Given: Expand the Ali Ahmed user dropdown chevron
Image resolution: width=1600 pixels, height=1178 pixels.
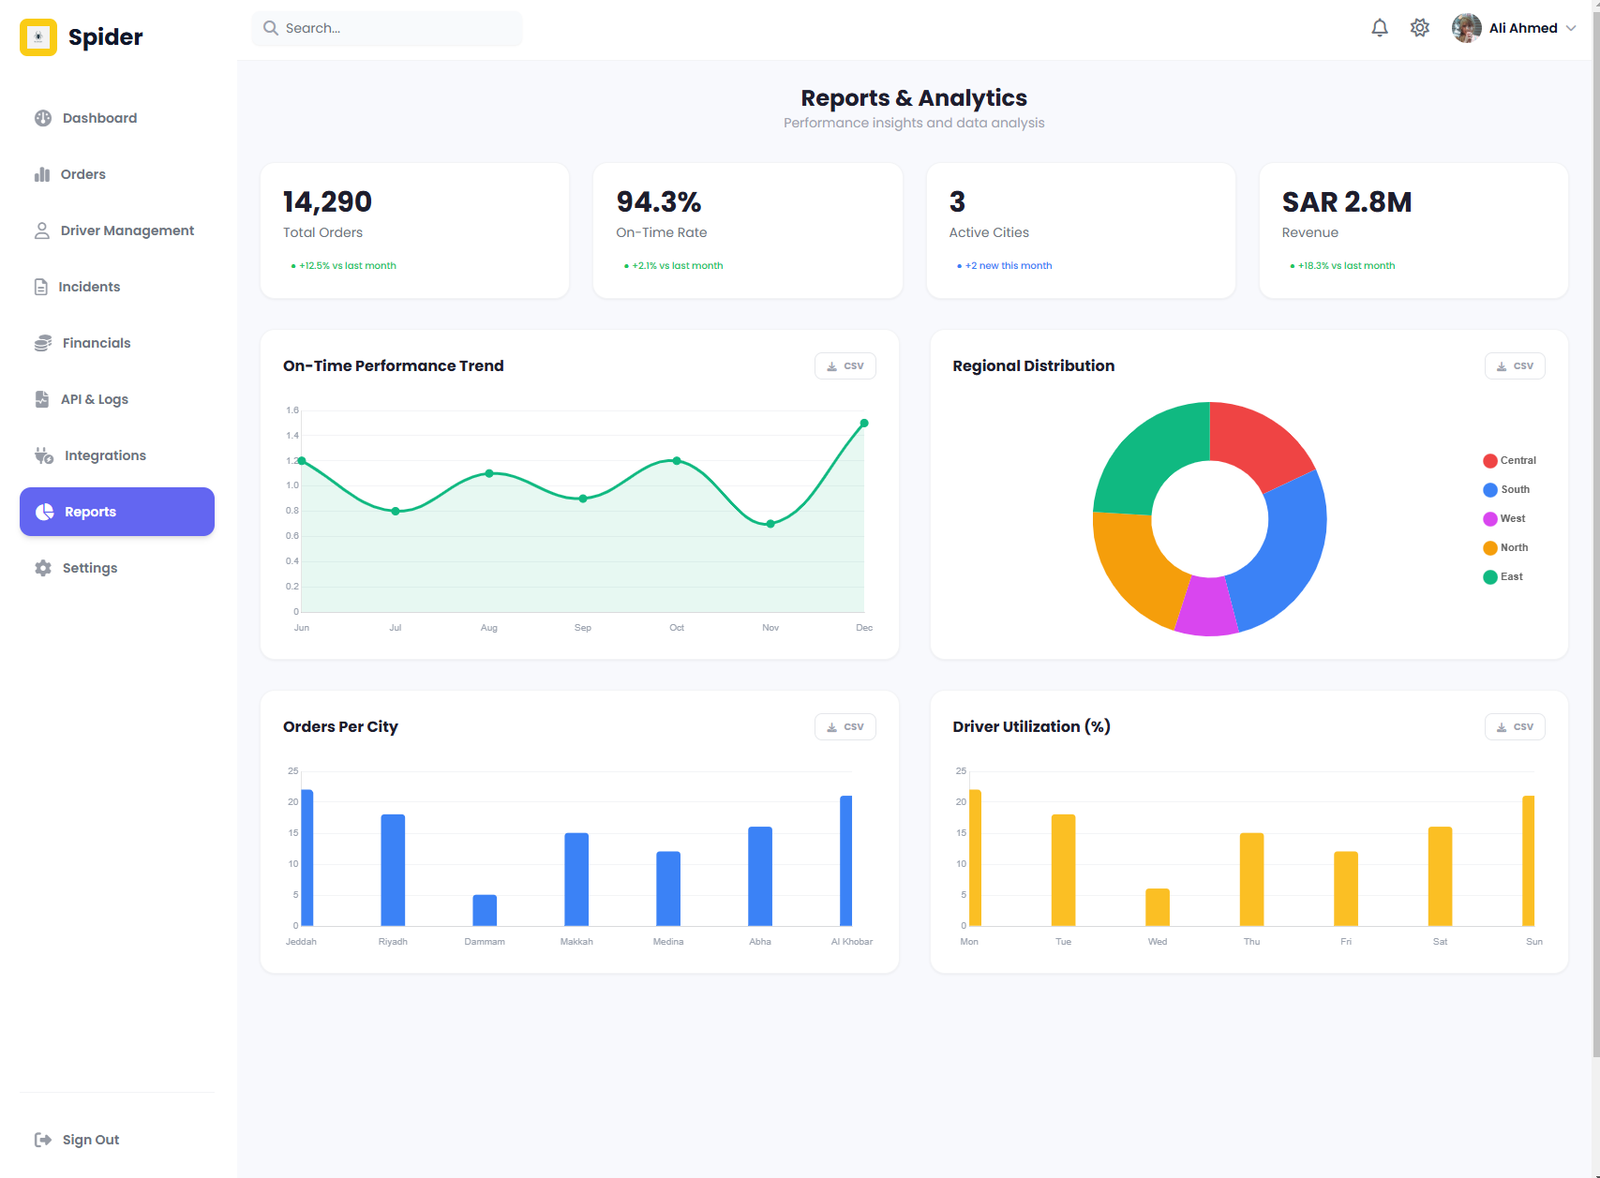Looking at the screenshot, I should 1571,28.
